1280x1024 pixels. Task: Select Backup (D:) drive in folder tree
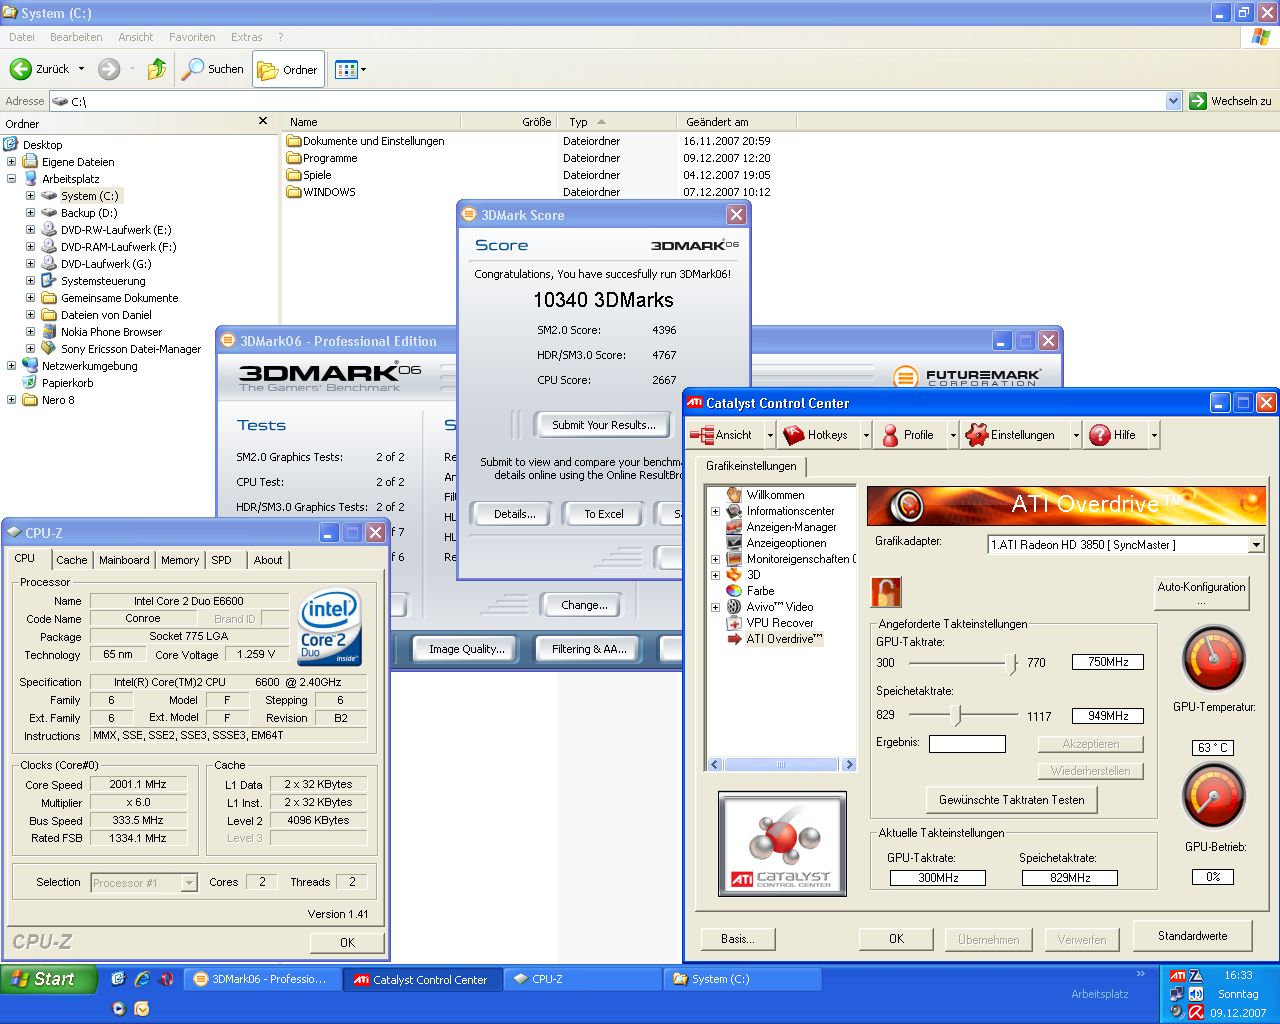(x=89, y=213)
